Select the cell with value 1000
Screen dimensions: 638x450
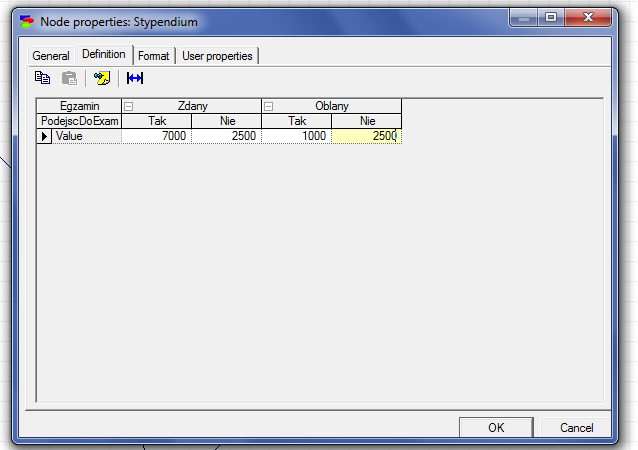pyautogui.click(x=297, y=136)
